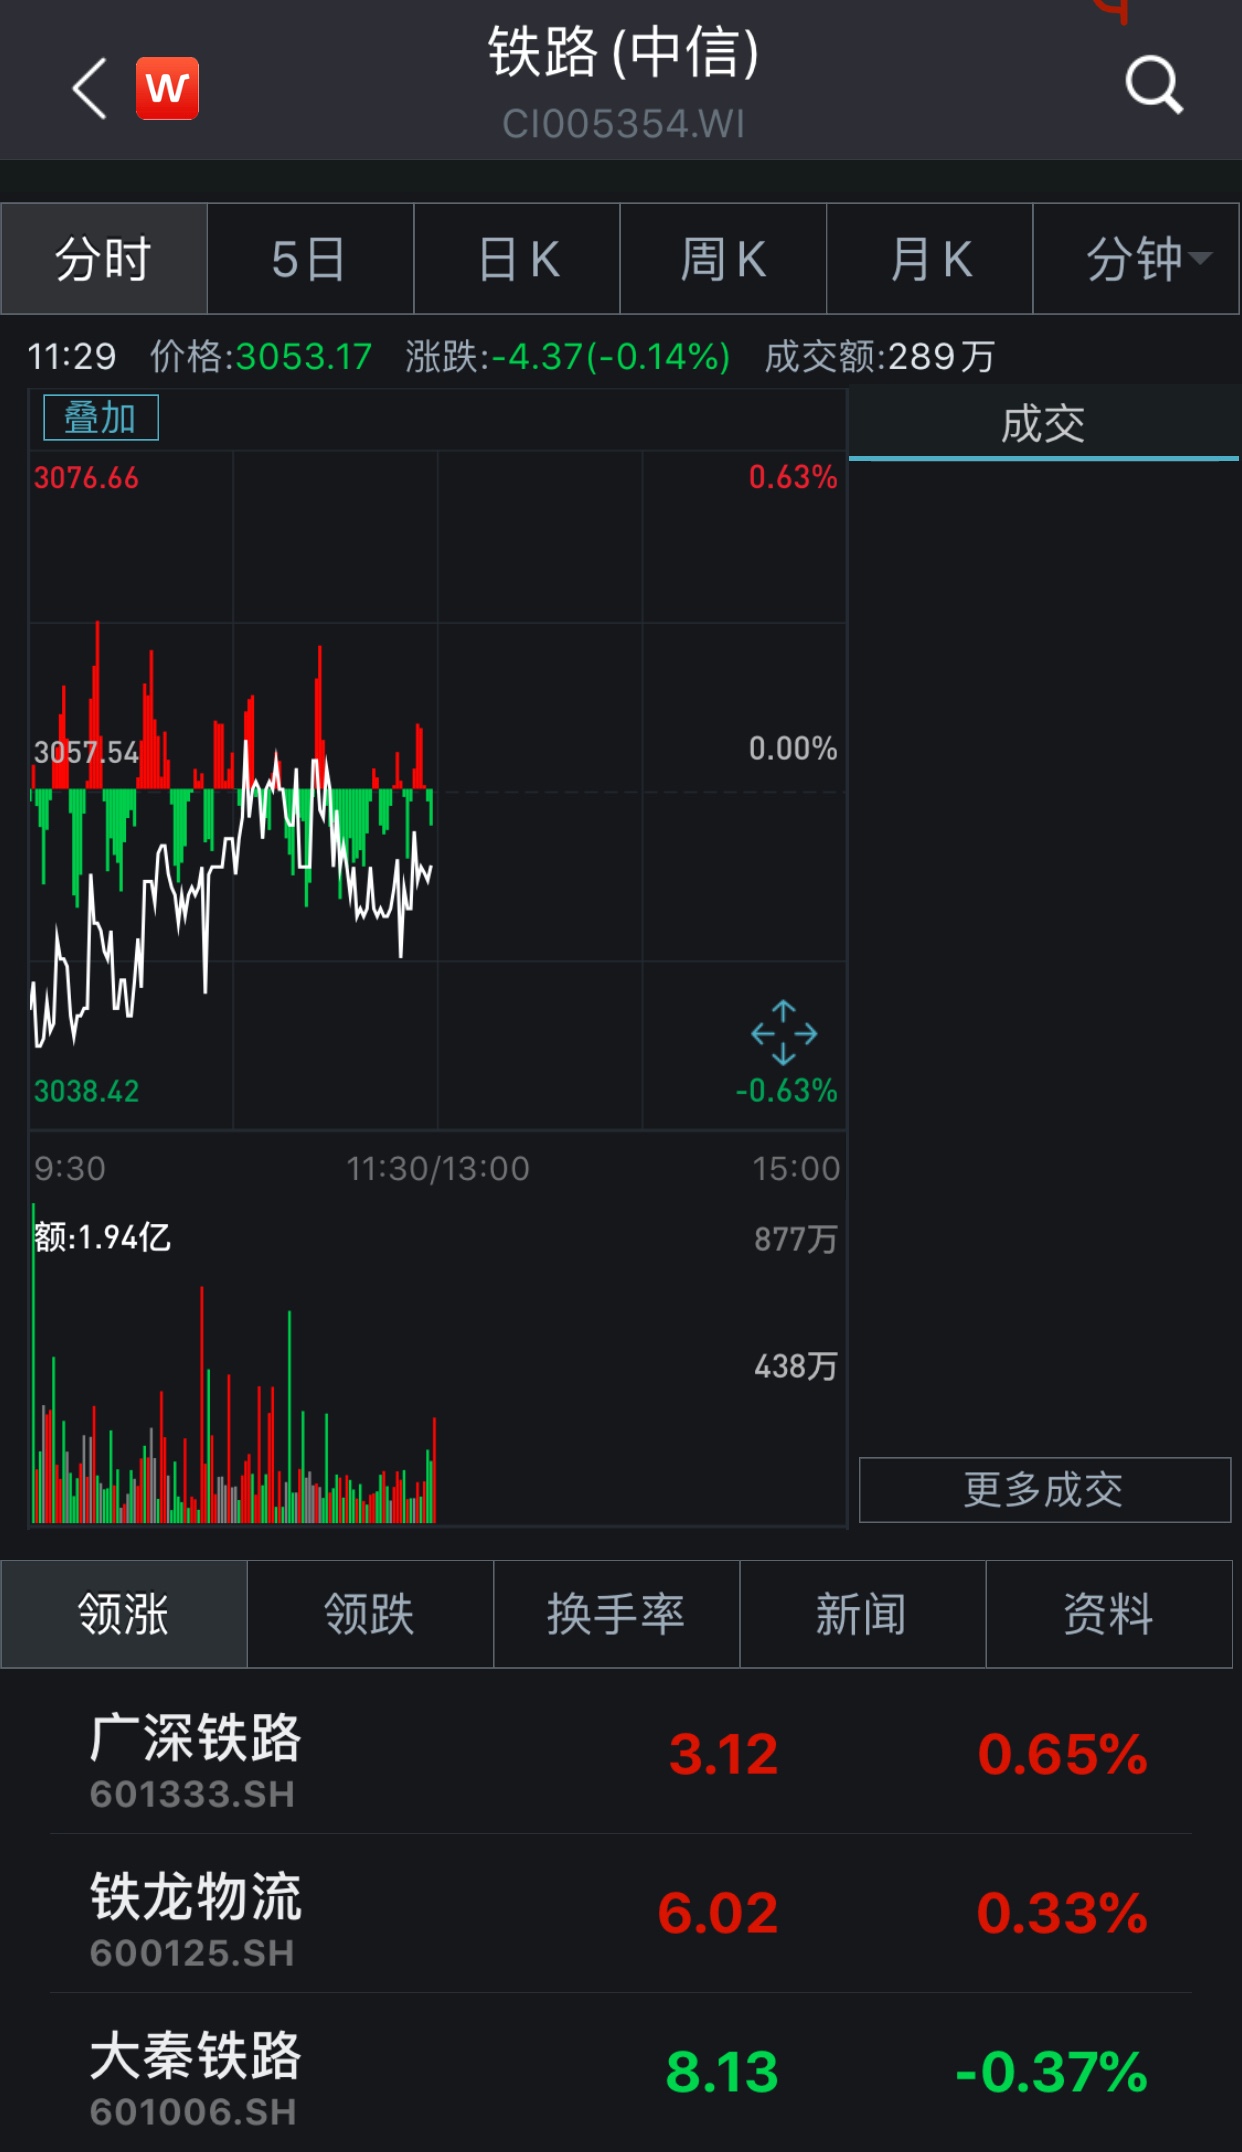Image resolution: width=1242 pixels, height=2152 pixels.
Task: Tap the 438万 volume scale label
Action: [796, 1366]
